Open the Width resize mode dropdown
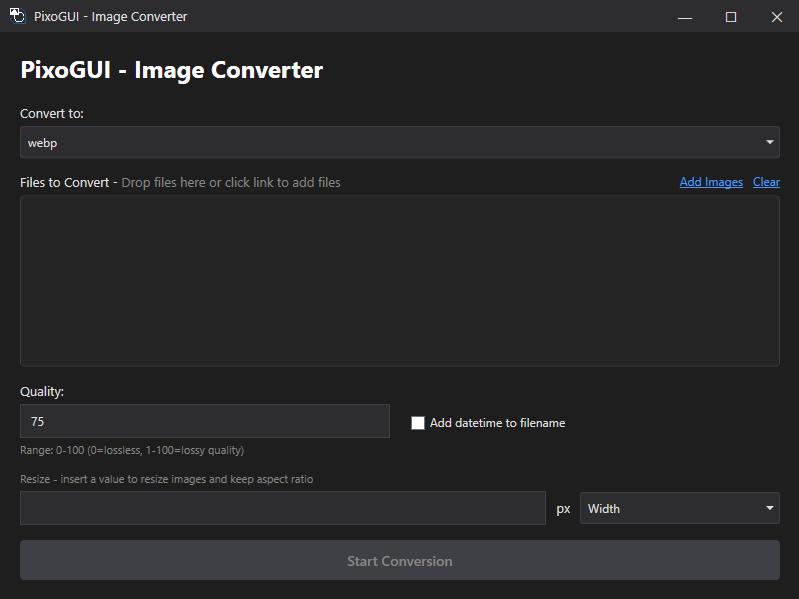 point(680,508)
